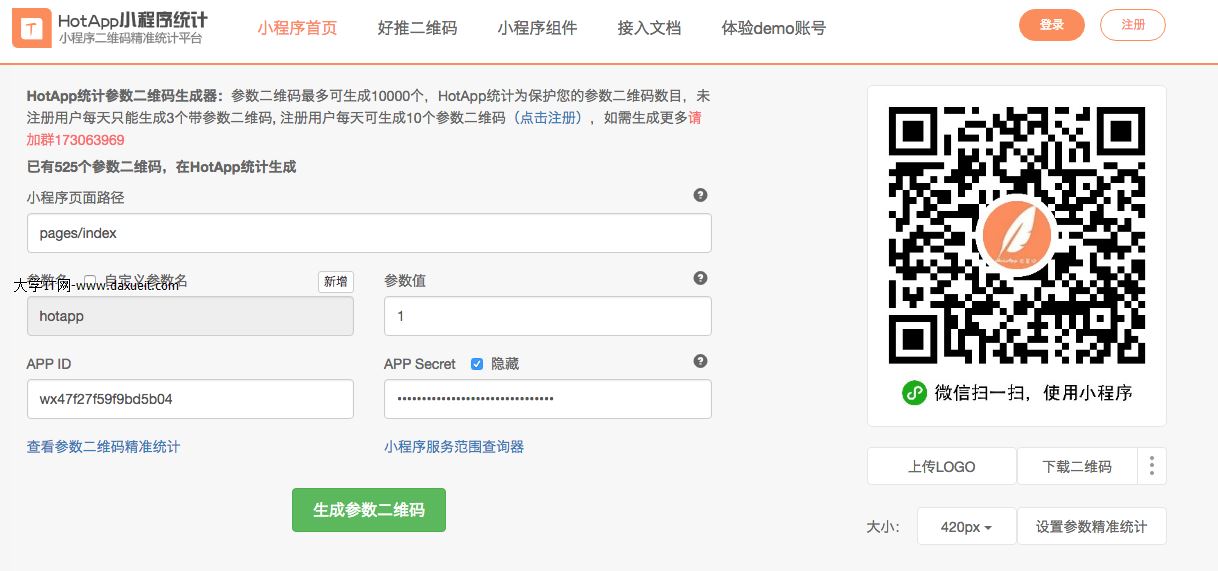The width and height of the screenshot is (1218, 571).
Task: Open 接入文档 navigation item
Action: coord(649,28)
